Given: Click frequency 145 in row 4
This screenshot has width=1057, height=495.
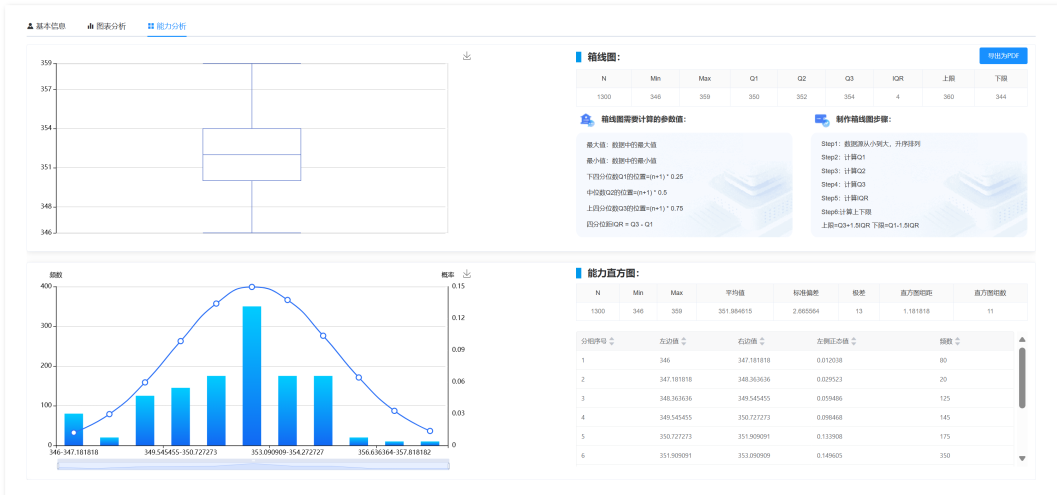Looking at the screenshot, I should pyautogui.click(x=944, y=417).
